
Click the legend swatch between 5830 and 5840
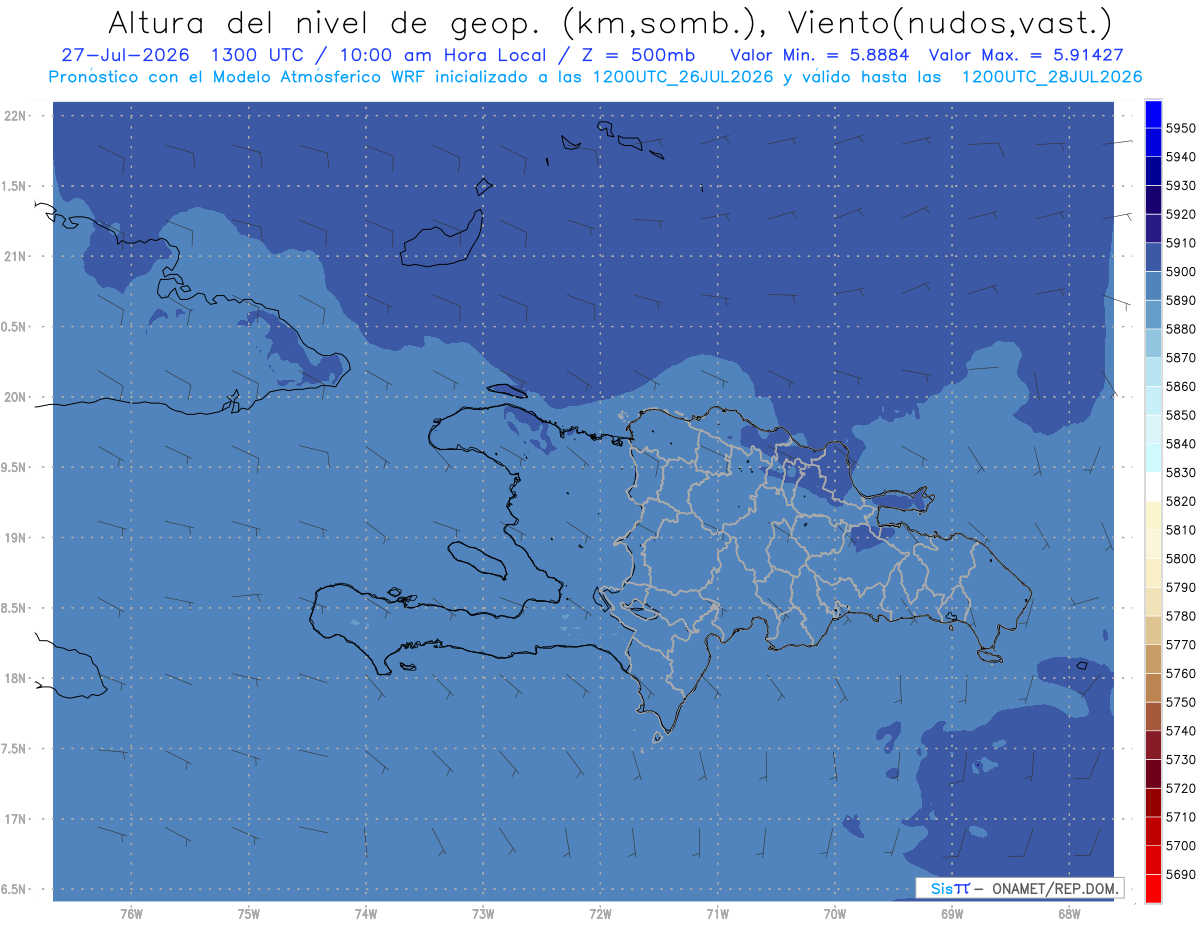(x=1152, y=458)
